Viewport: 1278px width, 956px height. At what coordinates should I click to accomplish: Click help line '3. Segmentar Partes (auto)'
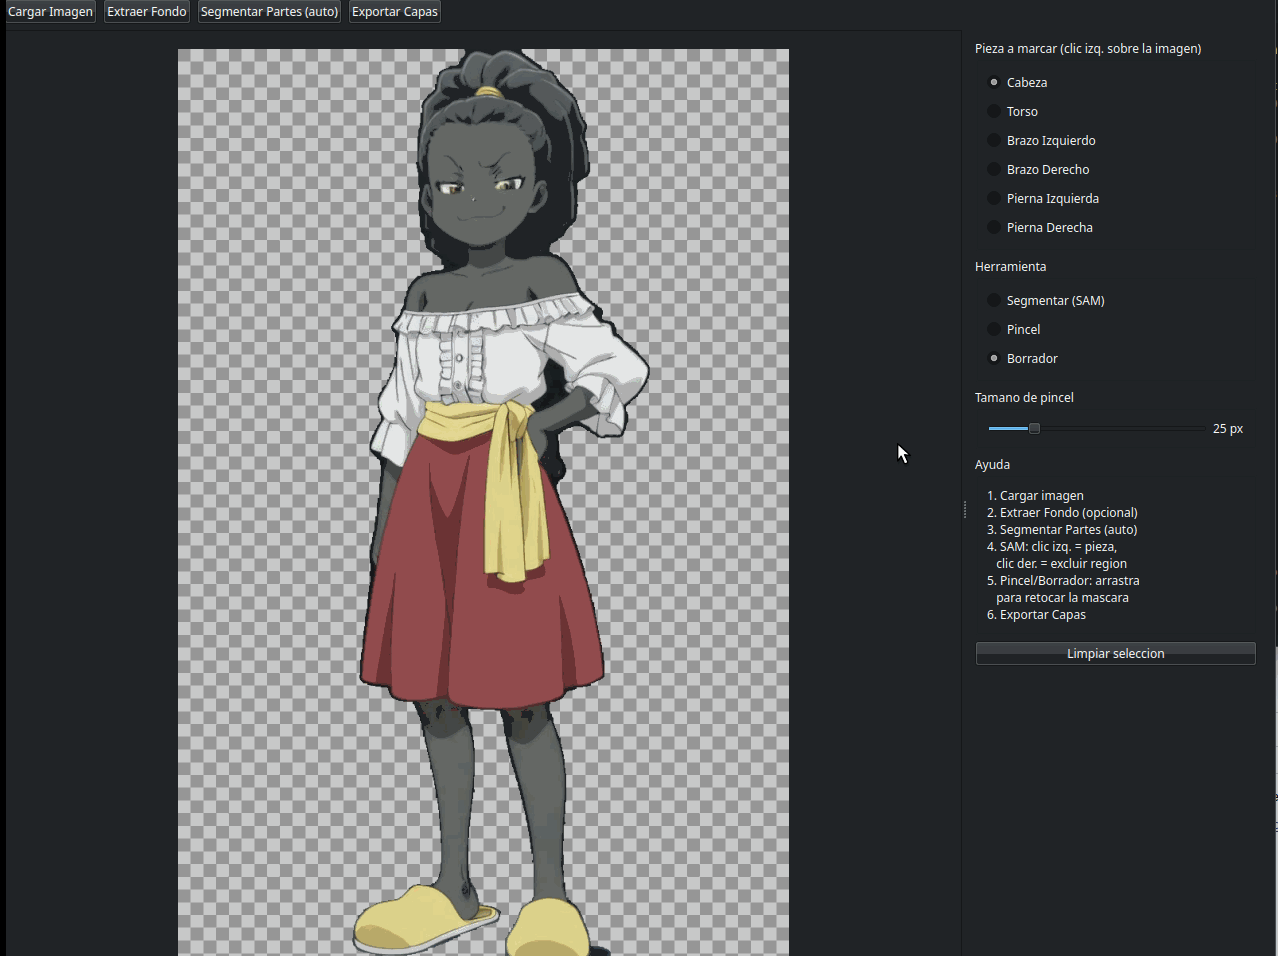tap(1062, 529)
